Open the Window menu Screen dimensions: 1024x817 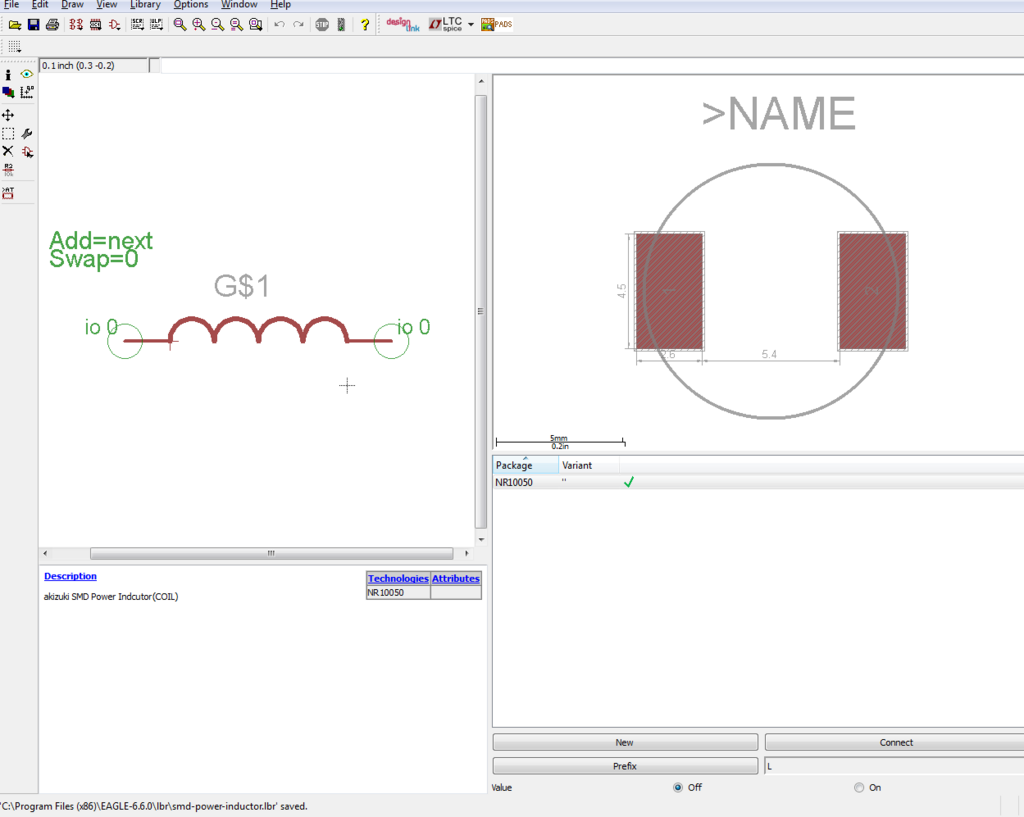[x=239, y=5]
